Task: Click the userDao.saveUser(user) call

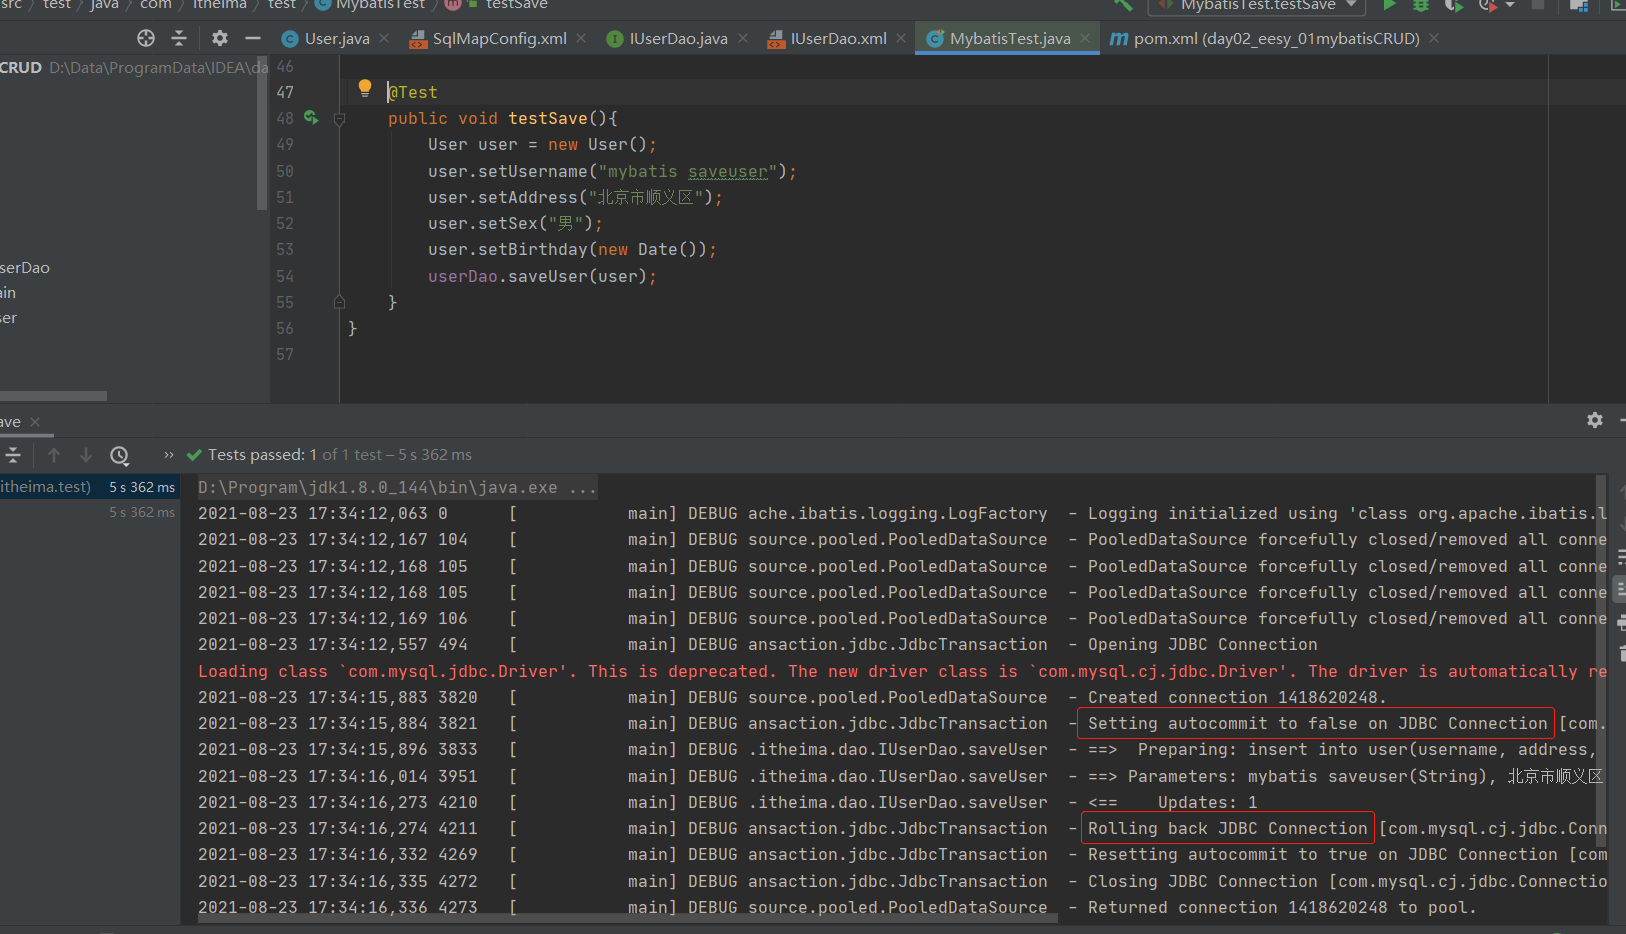Action: point(542,276)
